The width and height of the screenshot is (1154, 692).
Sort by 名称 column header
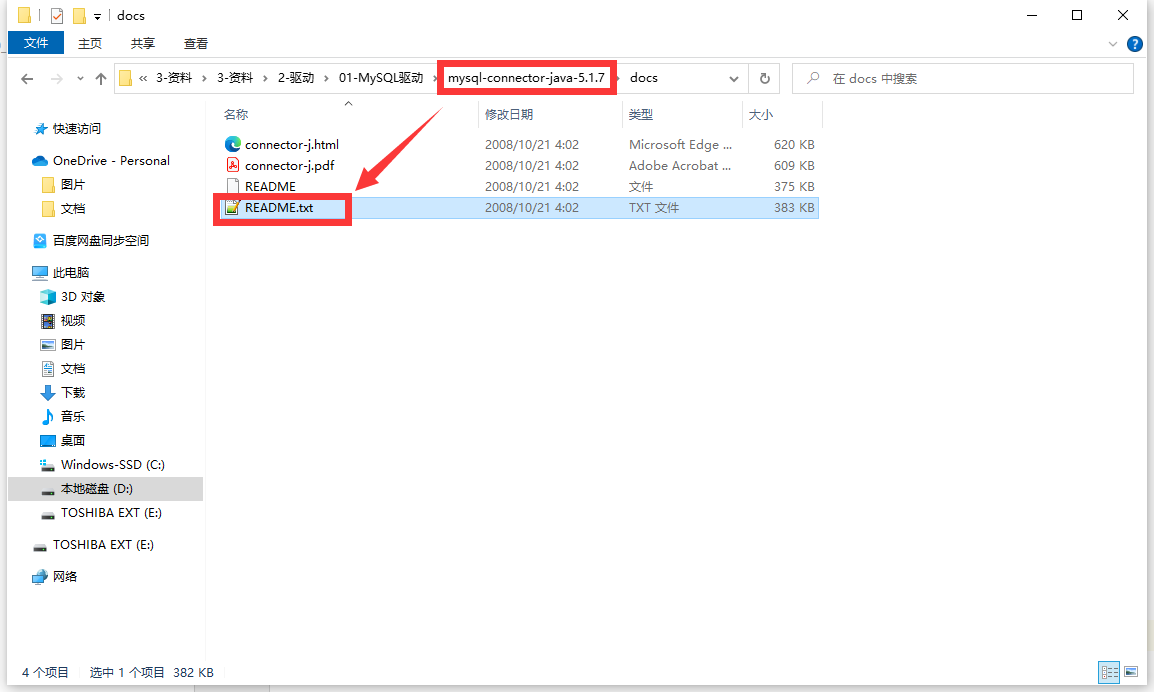(236, 115)
